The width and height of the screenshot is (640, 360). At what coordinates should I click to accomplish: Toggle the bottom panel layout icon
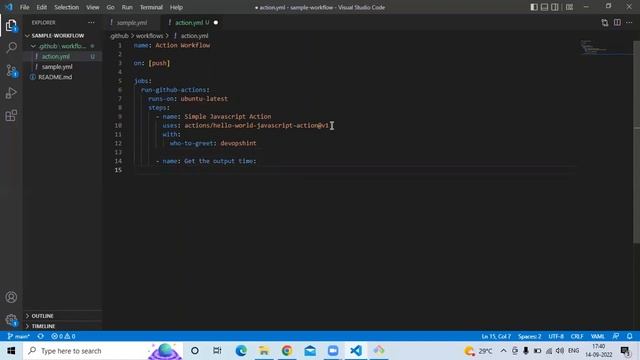(544, 7)
